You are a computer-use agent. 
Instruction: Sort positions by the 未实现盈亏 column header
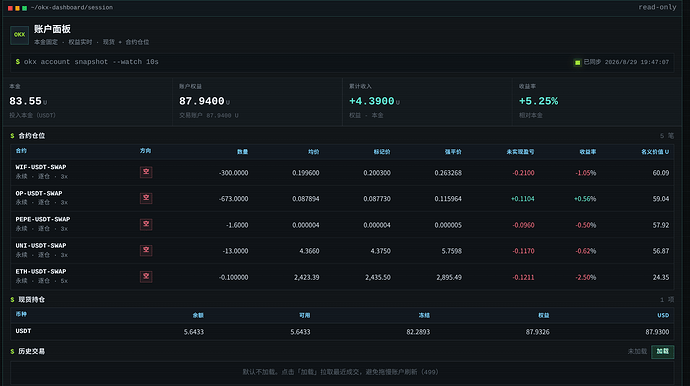pos(520,152)
